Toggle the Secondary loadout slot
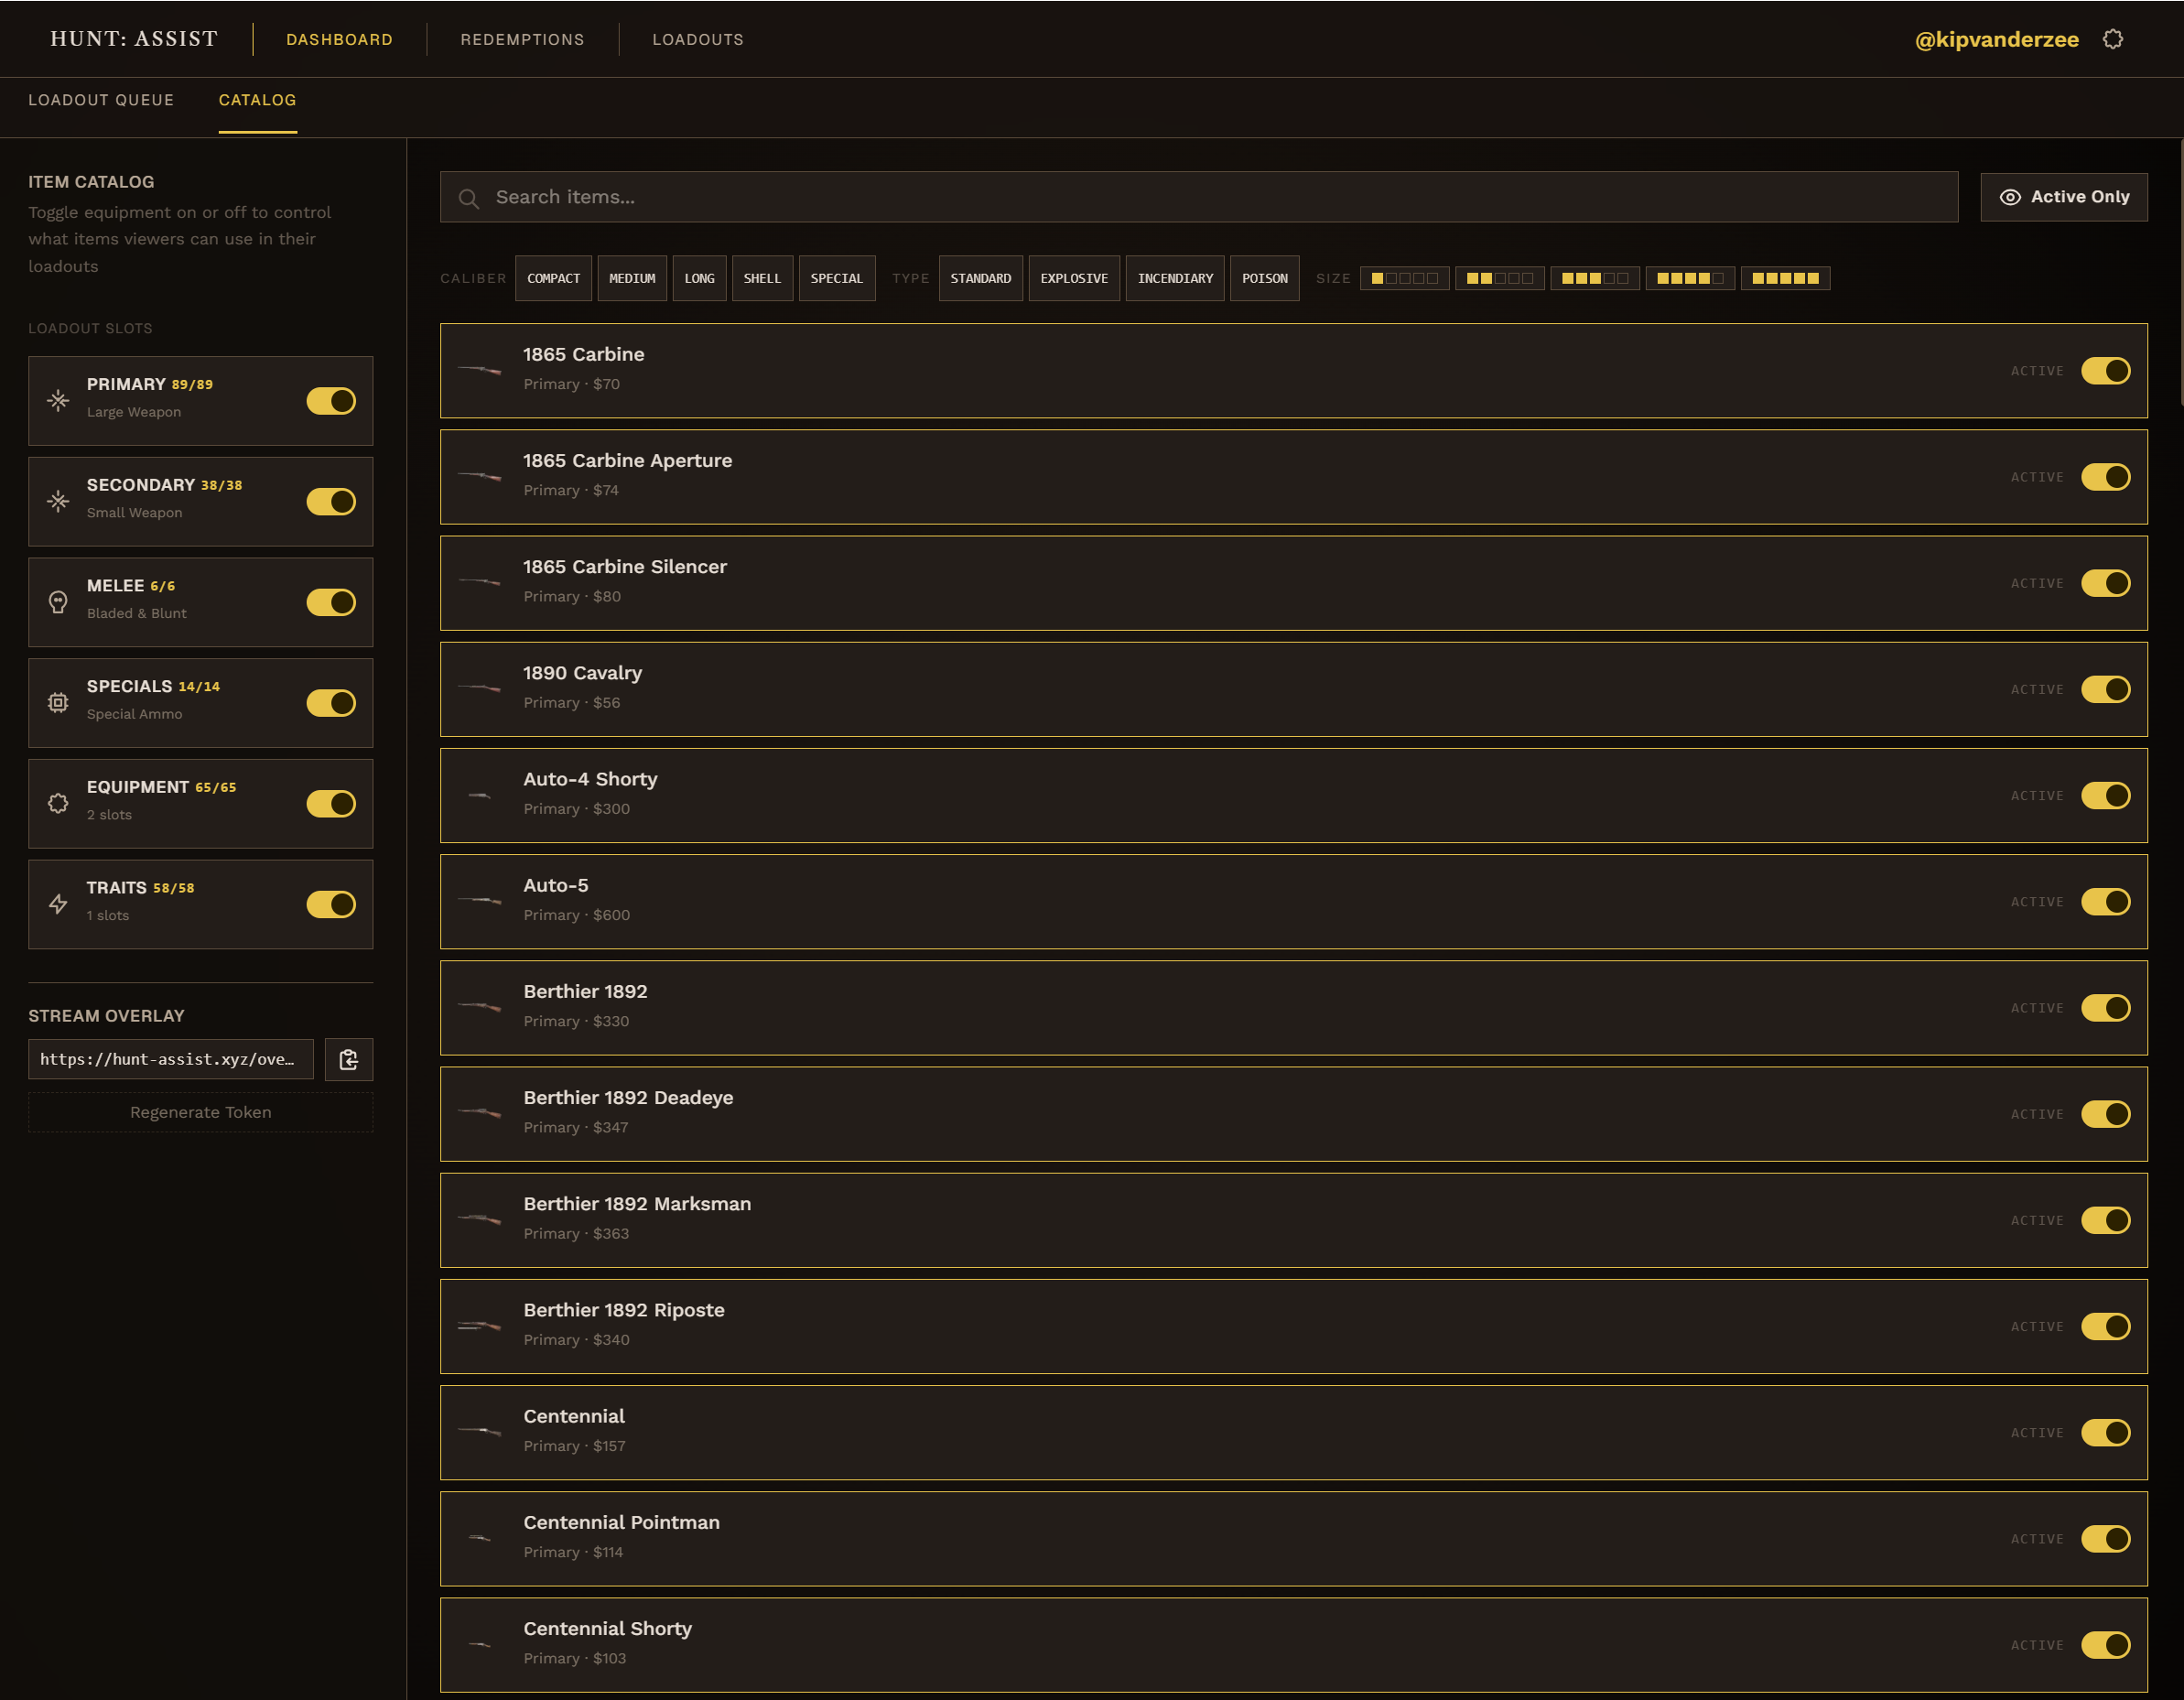This screenshot has height=1700, width=2184. pos(331,502)
